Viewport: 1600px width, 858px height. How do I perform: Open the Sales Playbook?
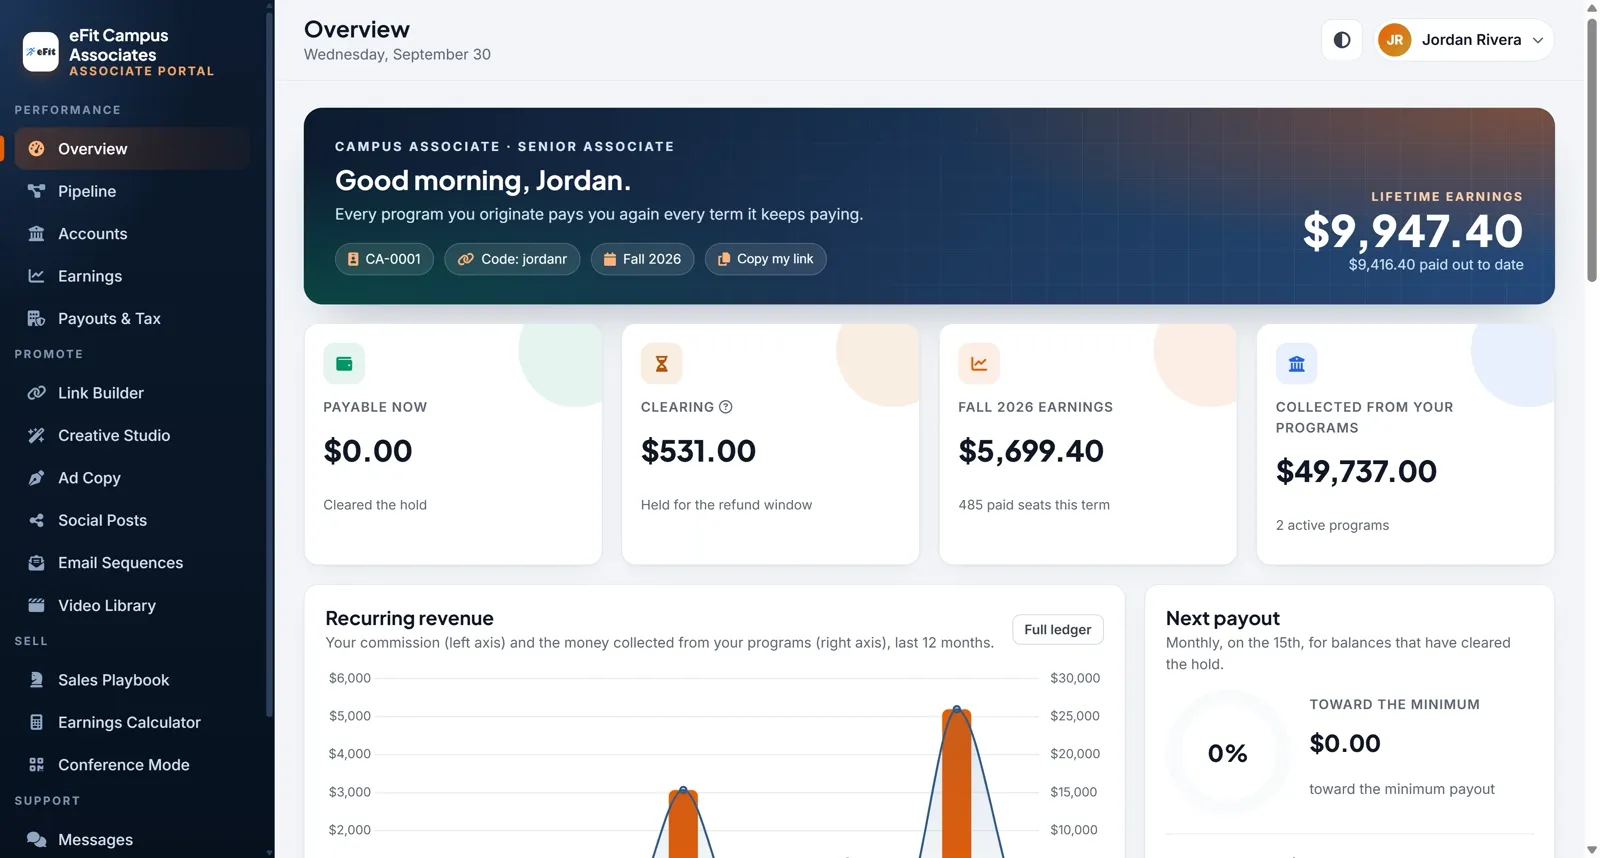pos(132,680)
